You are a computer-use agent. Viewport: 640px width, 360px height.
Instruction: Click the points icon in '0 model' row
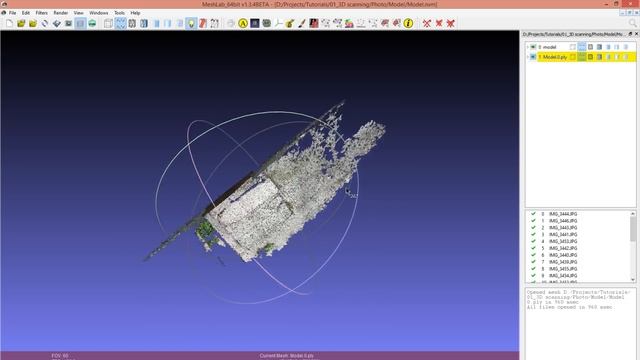(x=582, y=47)
